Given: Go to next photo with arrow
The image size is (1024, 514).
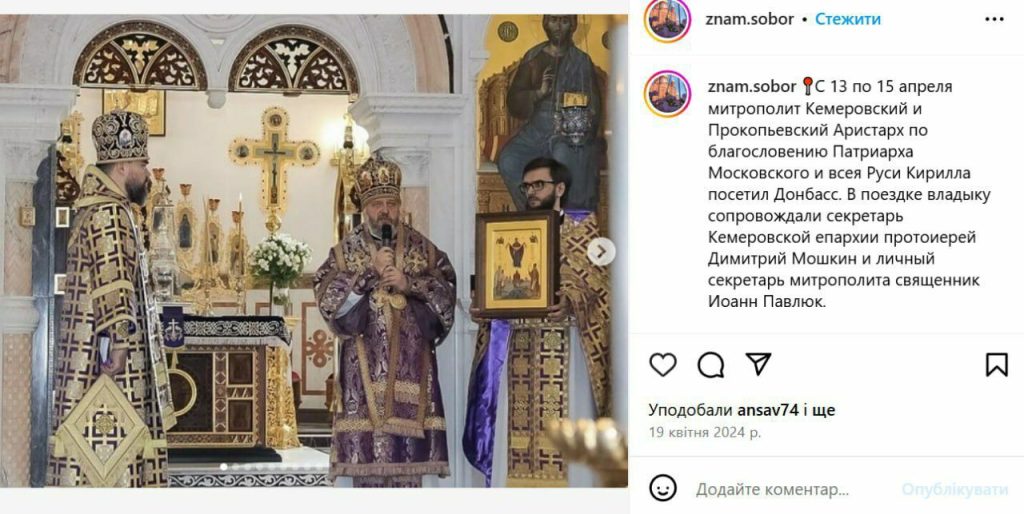Looking at the screenshot, I should (600, 251).
